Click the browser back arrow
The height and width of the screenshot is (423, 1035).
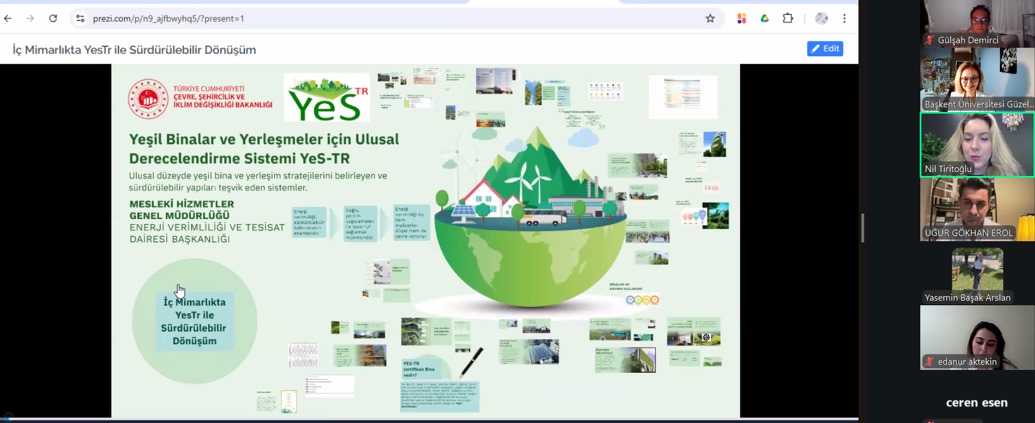coord(8,18)
